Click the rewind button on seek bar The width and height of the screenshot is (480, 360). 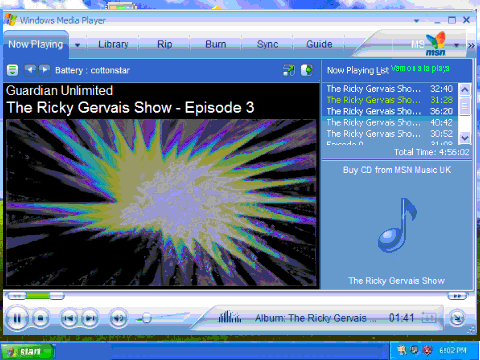(x=17, y=296)
